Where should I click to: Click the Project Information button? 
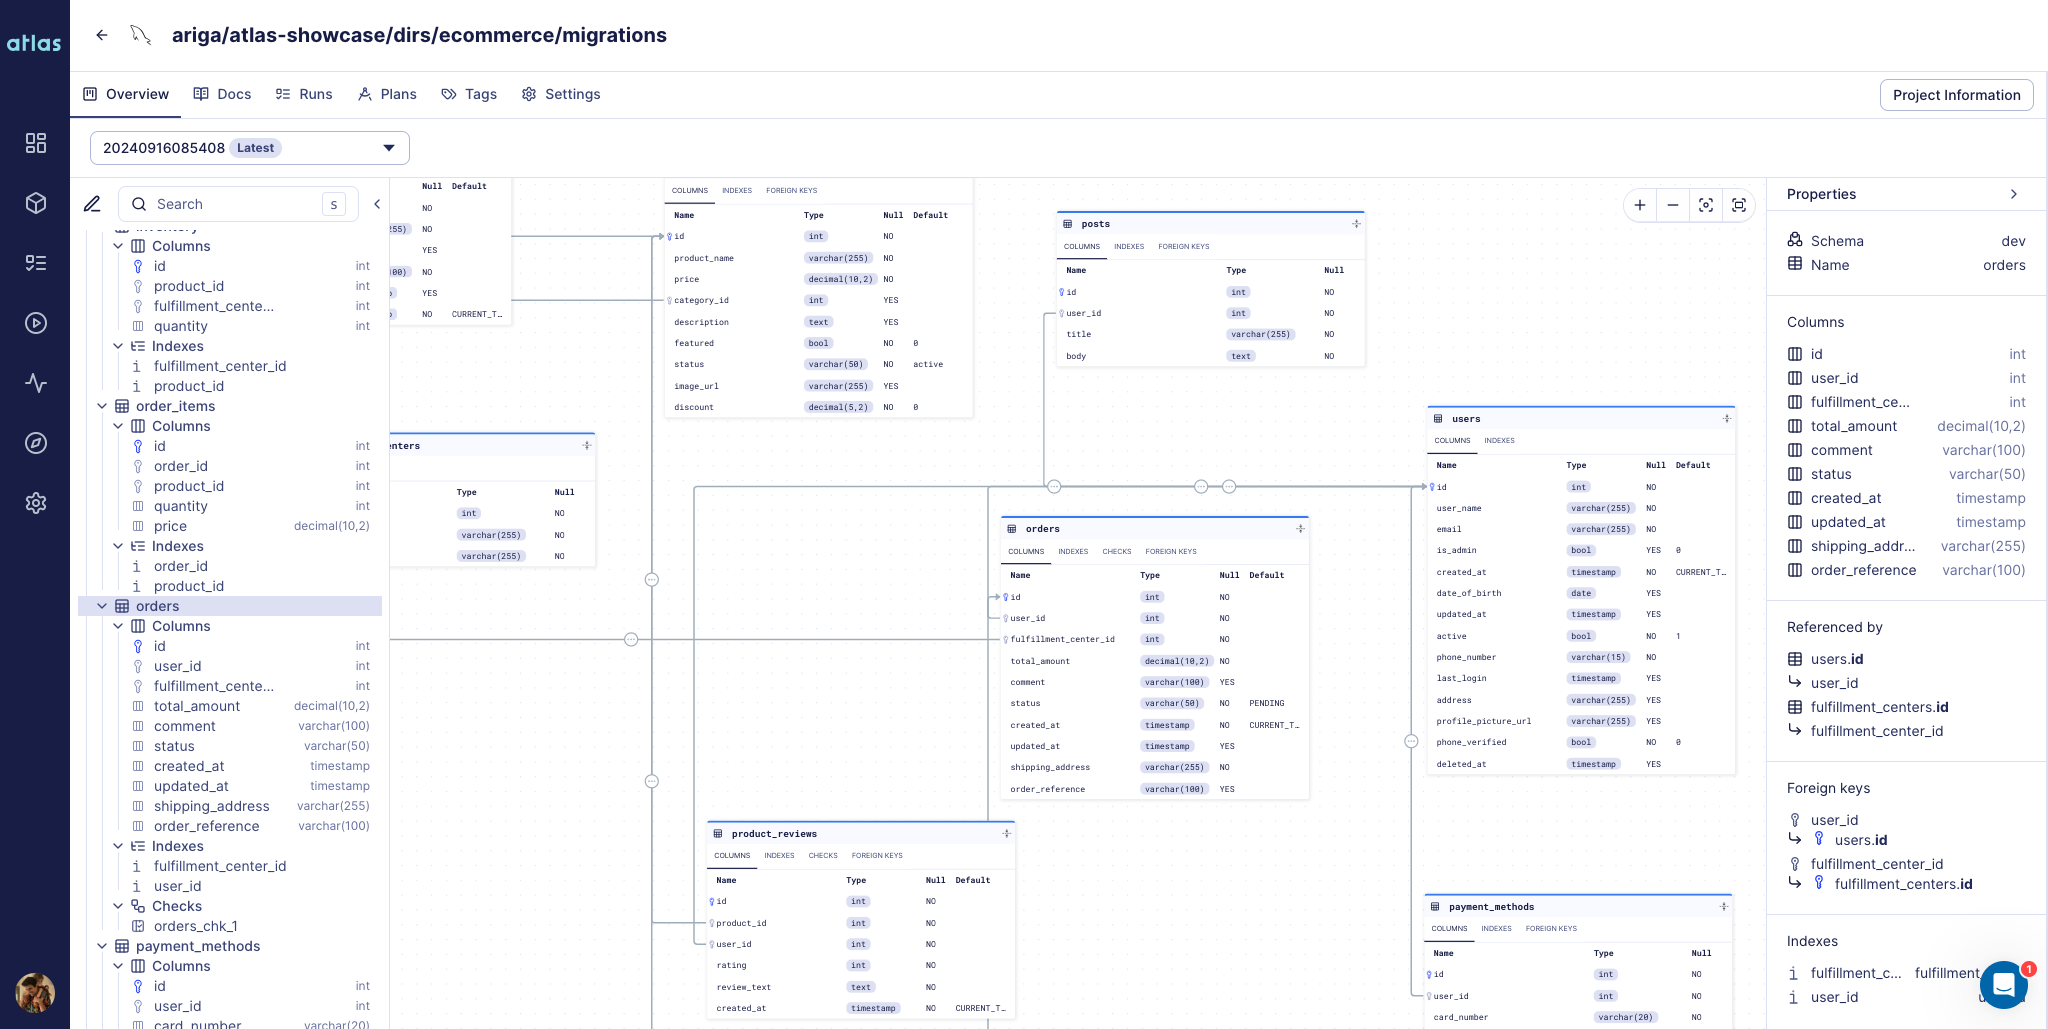tap(1956, 95)
